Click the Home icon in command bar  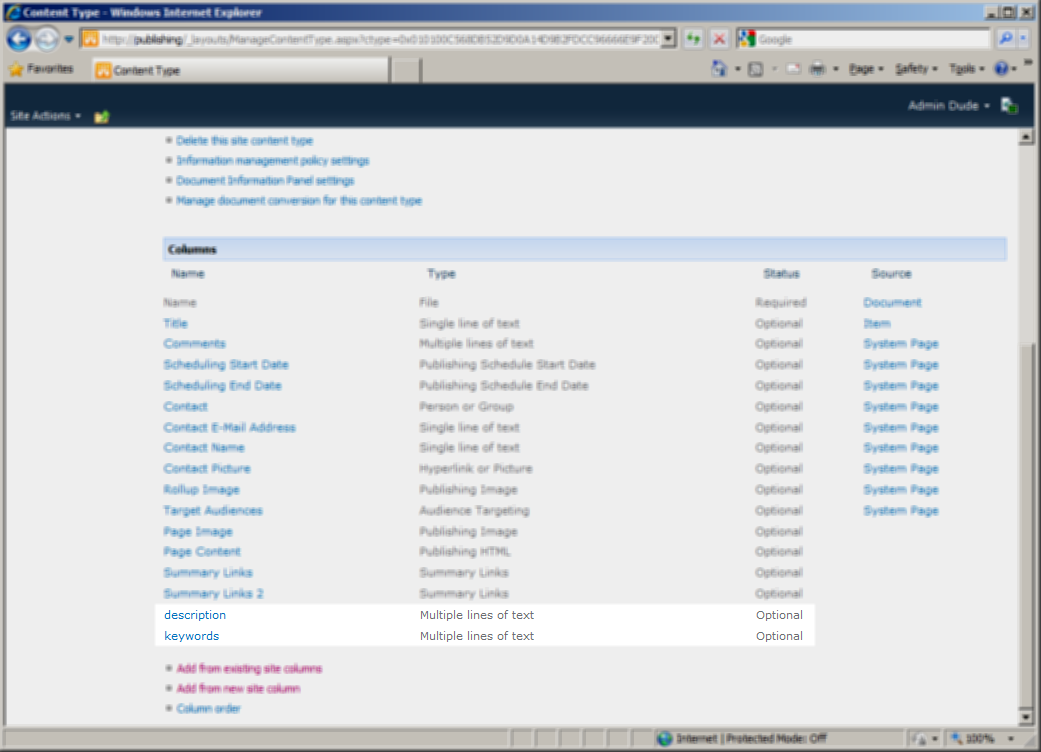click(719, 68)
